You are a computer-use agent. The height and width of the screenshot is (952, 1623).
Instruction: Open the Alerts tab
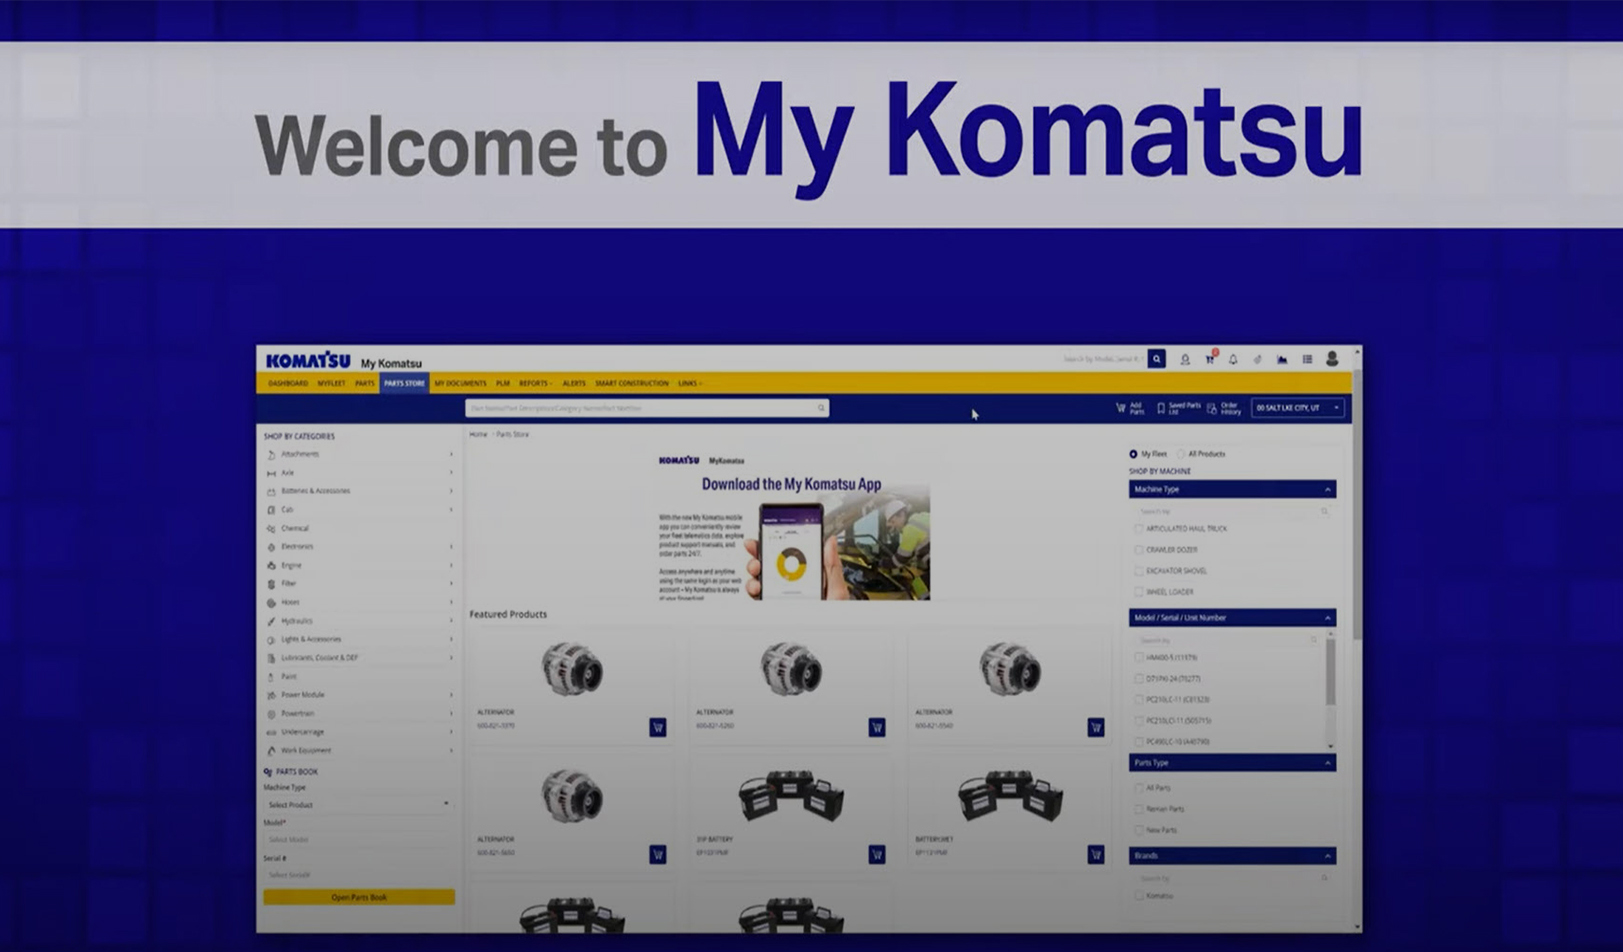574,383
